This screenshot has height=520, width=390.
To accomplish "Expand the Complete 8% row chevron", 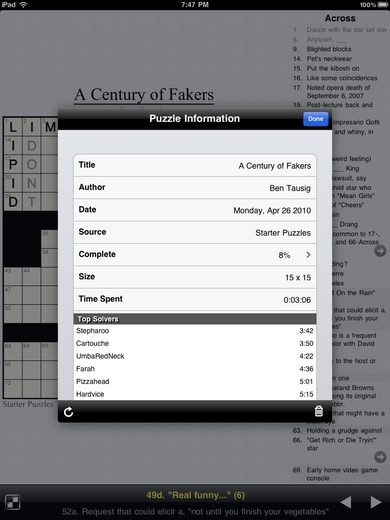I will pos(308,255).
